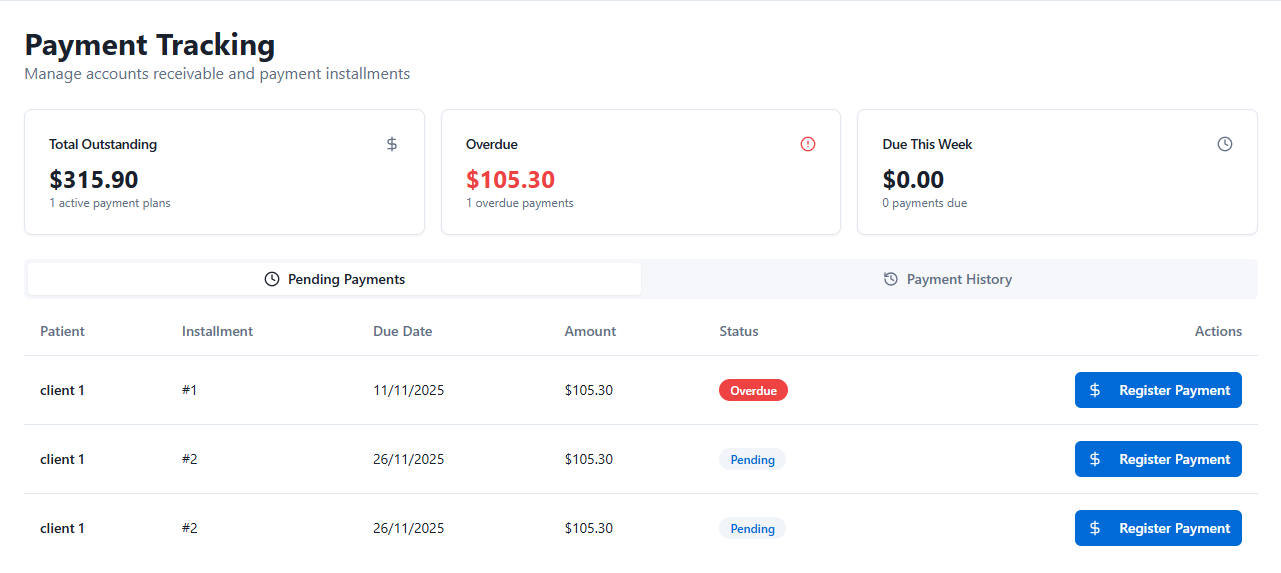The image size is (1281, 573).
Task: Click the history icon beside Payment History
Action: click(x=891, y=279)
